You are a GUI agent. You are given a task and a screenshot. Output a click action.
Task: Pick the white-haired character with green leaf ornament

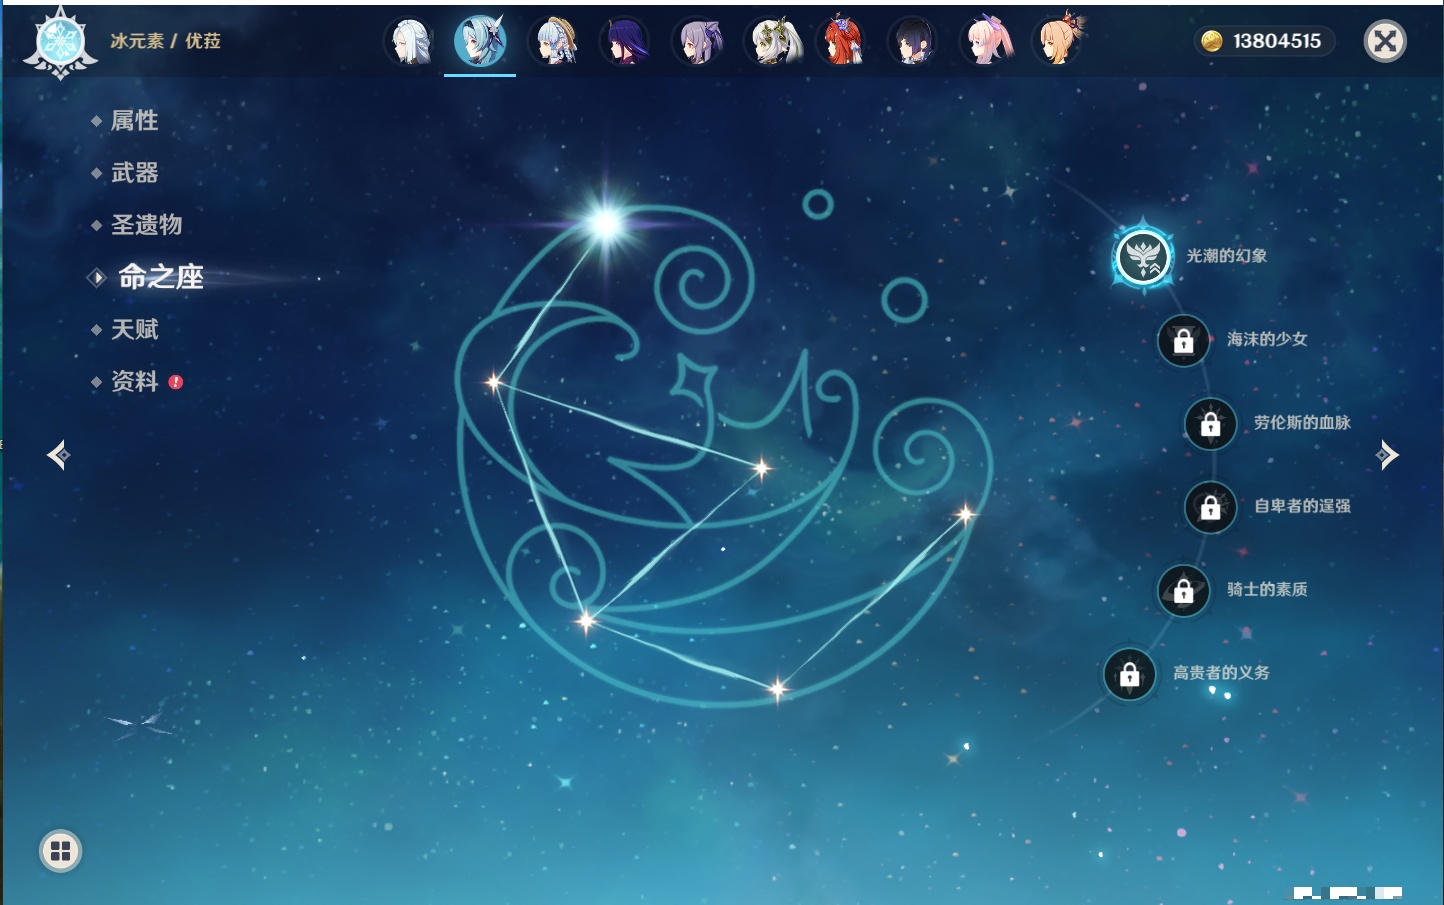[772, 42]
